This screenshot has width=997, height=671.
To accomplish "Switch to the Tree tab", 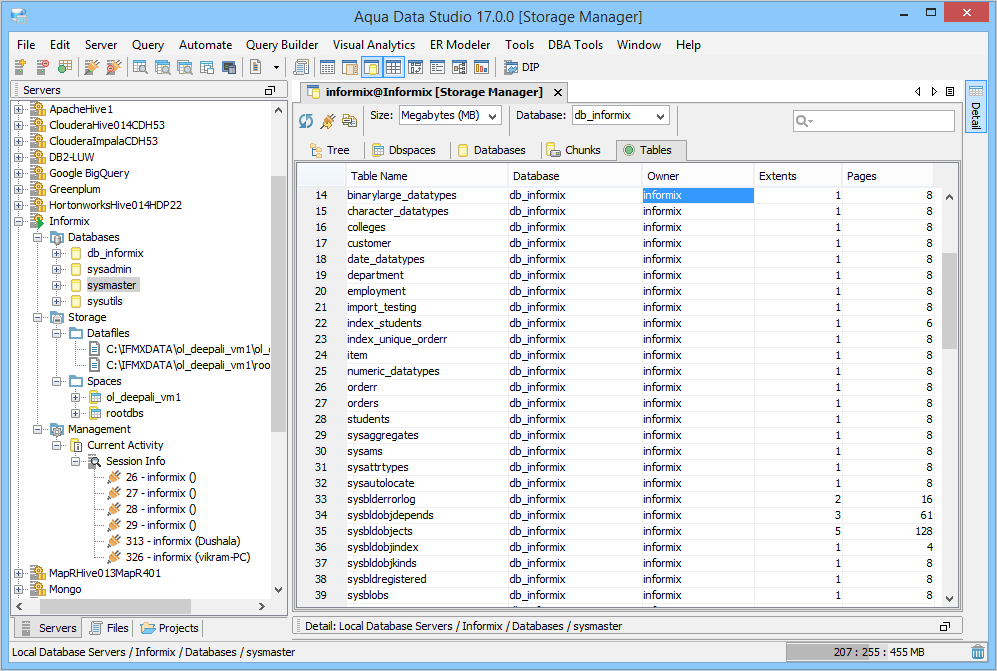I will (330, 150).
